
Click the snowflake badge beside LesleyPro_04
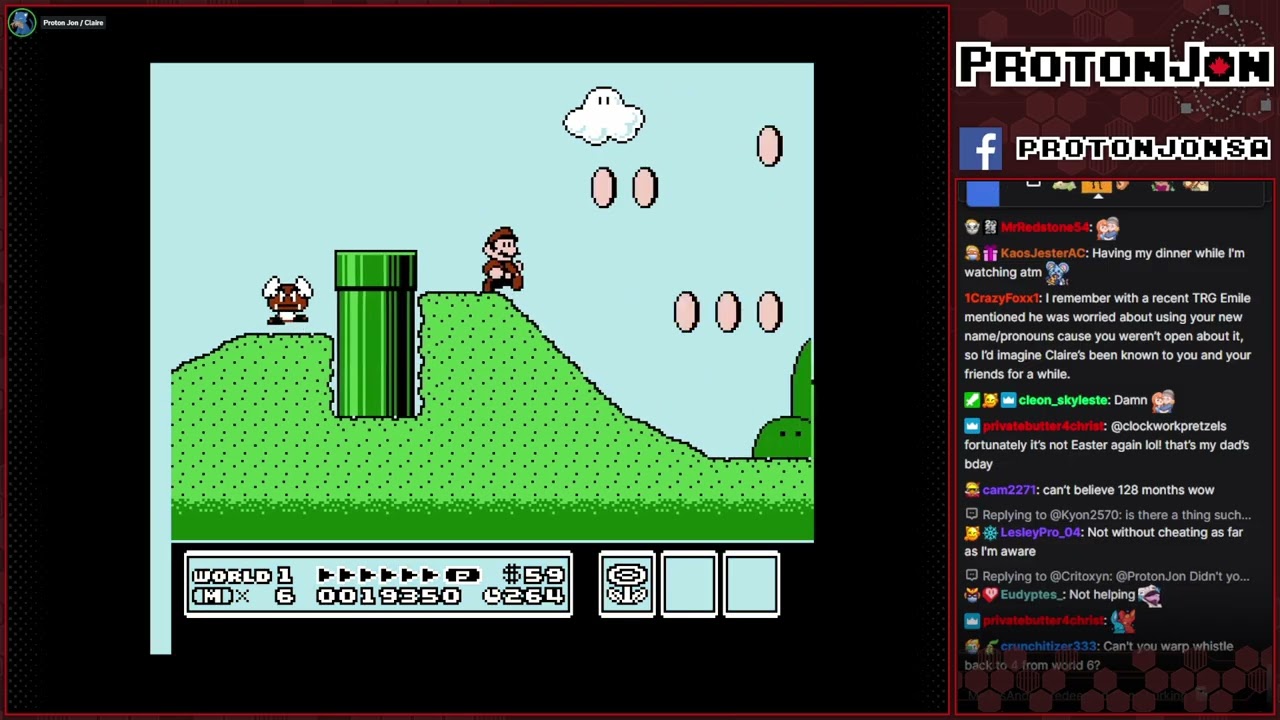coord(989,533)
